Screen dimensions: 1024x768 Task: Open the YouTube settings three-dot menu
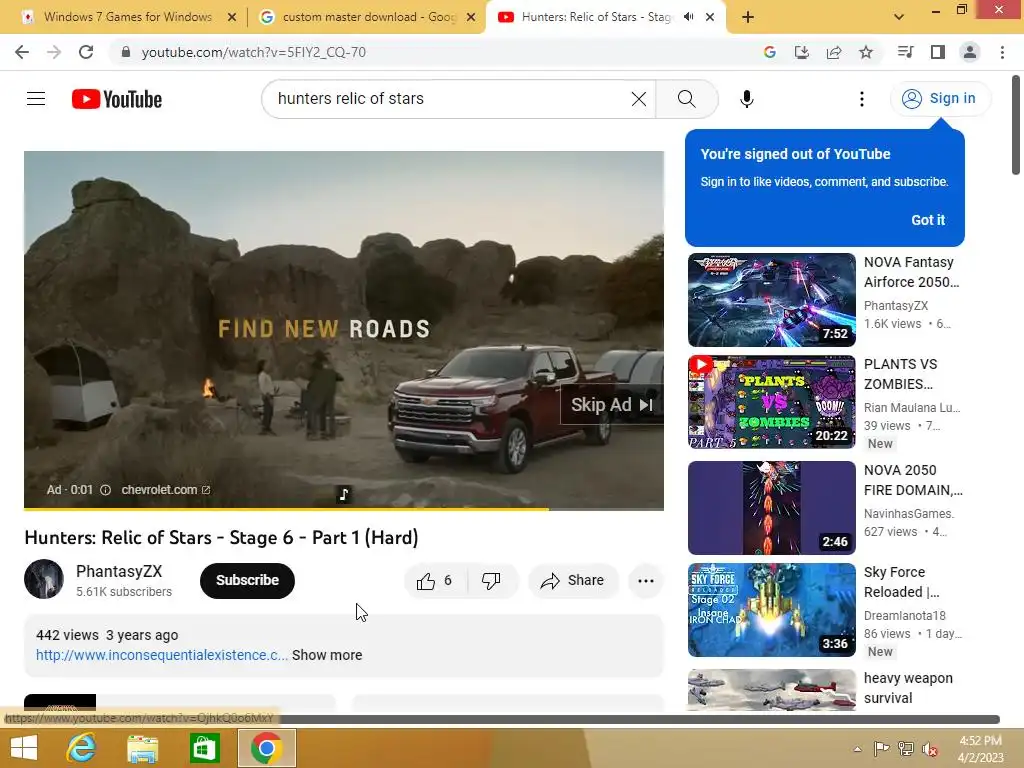(861, 99)
